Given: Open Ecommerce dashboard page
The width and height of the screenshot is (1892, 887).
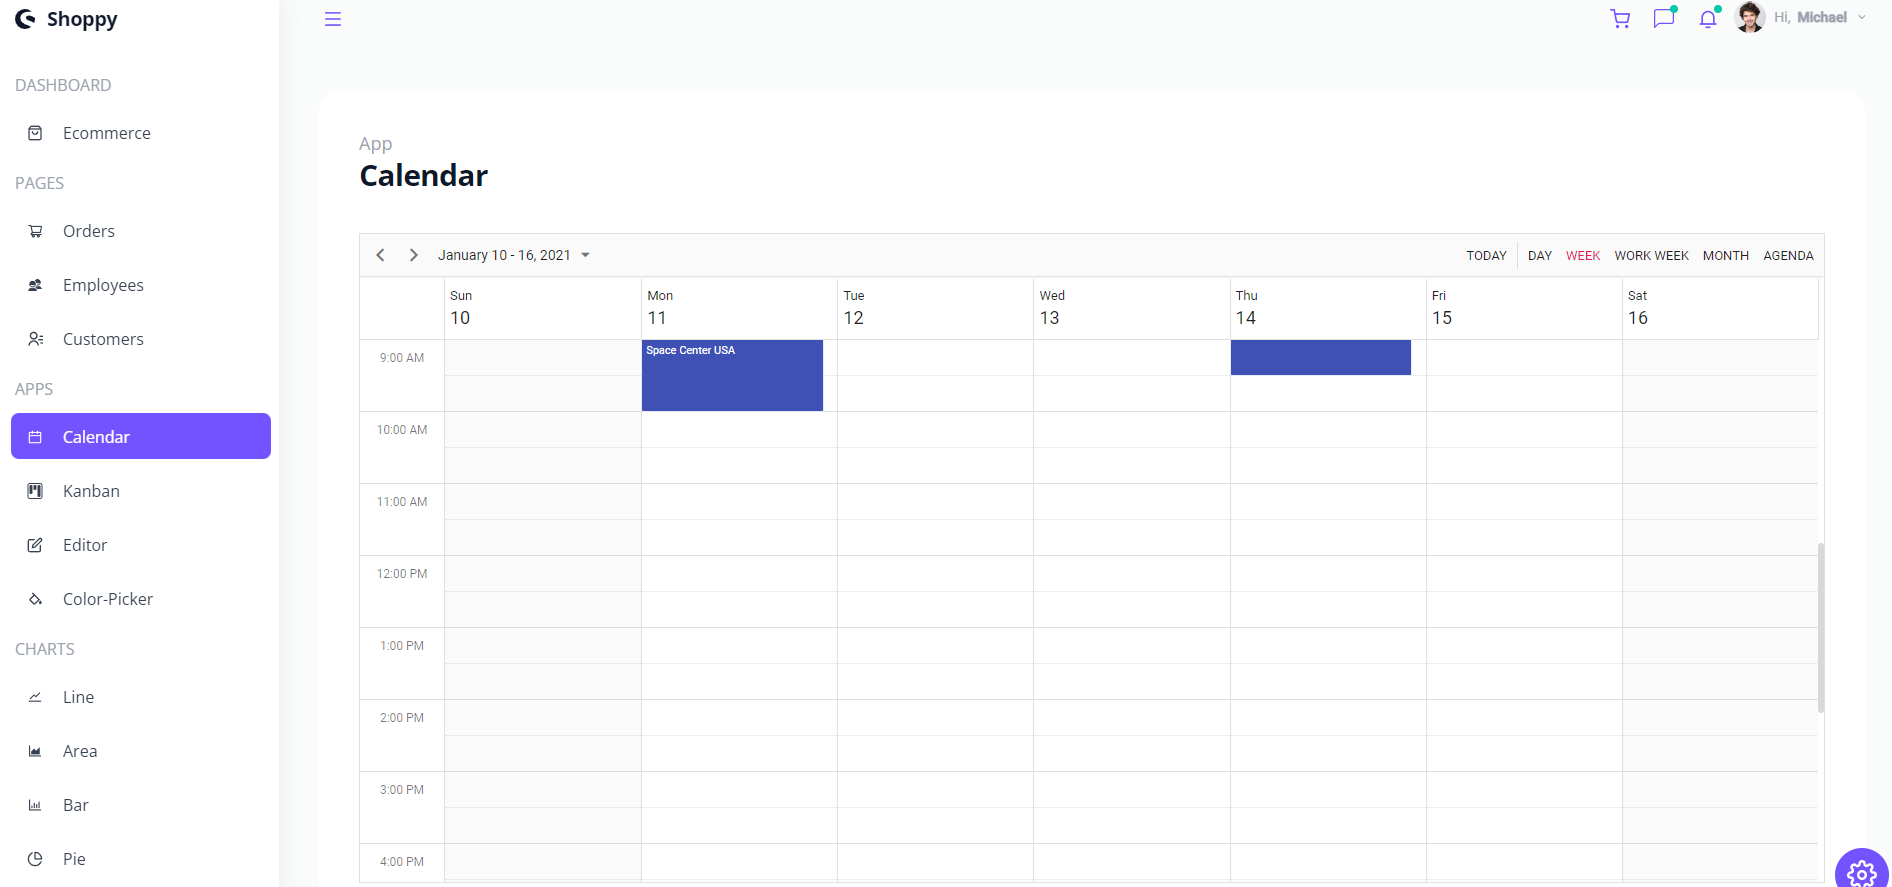Looking at the screenshot, I should 141,133.
